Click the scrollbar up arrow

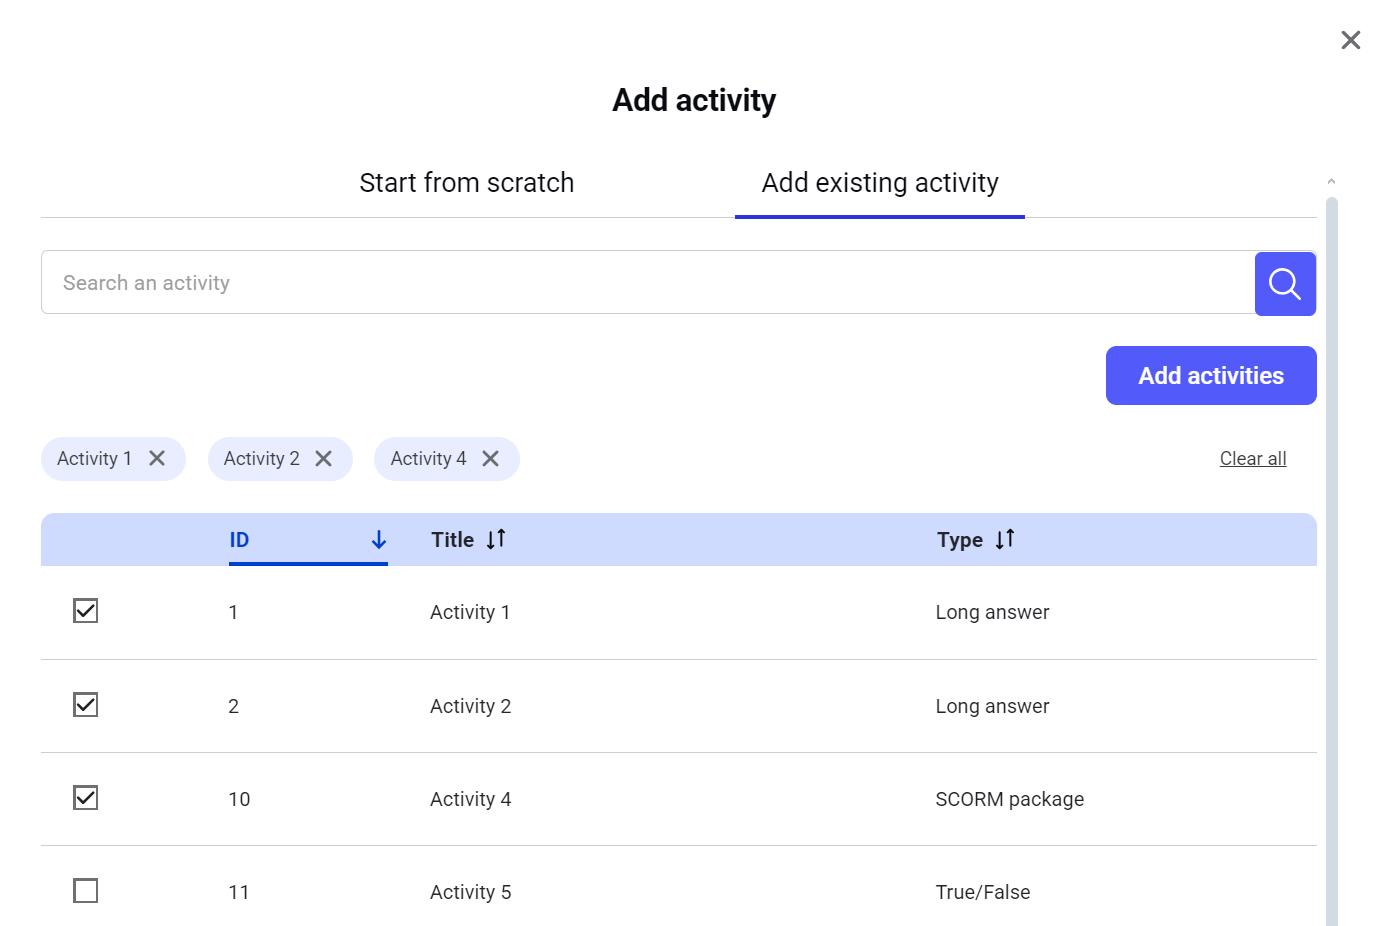pyautogui.click(x=1331, y=182)
